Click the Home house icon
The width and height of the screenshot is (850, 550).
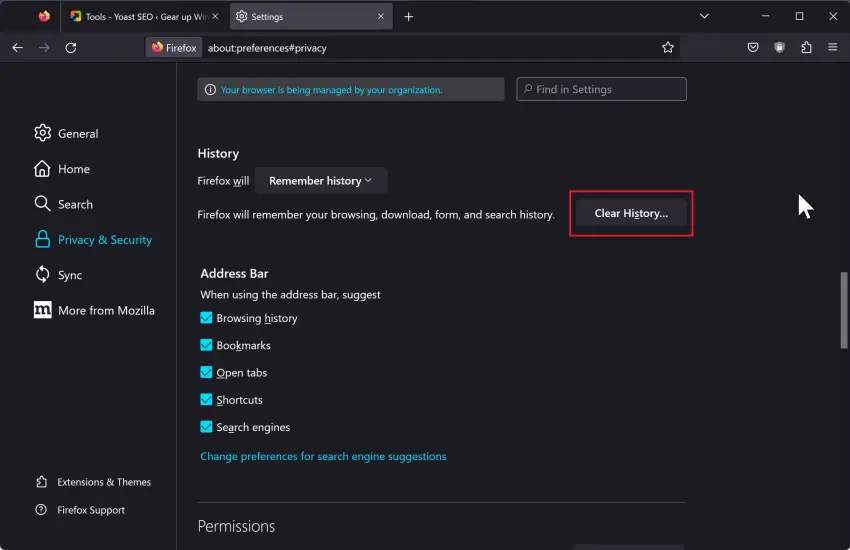pos(42,169)
